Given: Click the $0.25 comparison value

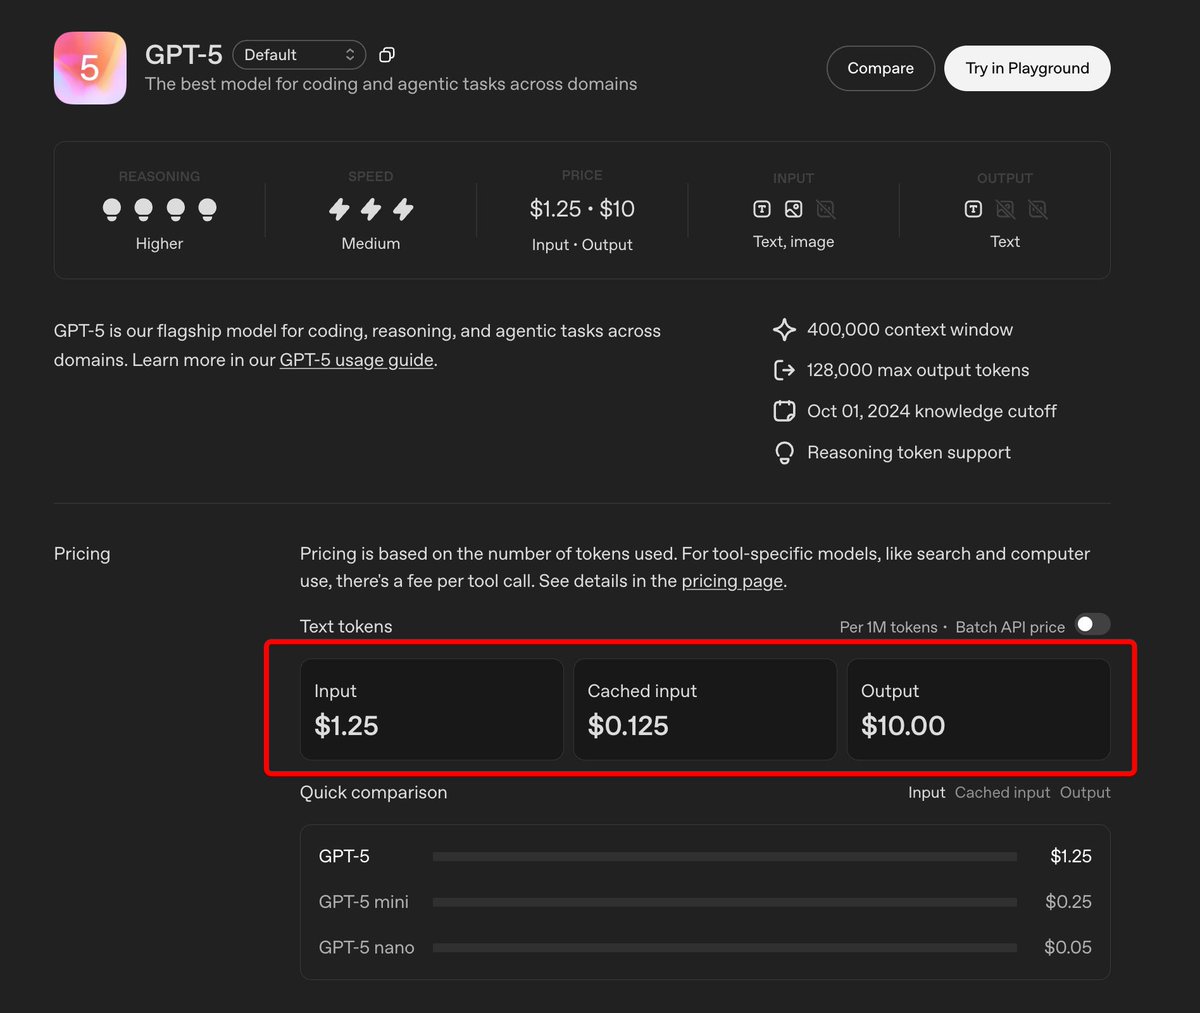Looking at the screenshot, I should point(1068,902).
